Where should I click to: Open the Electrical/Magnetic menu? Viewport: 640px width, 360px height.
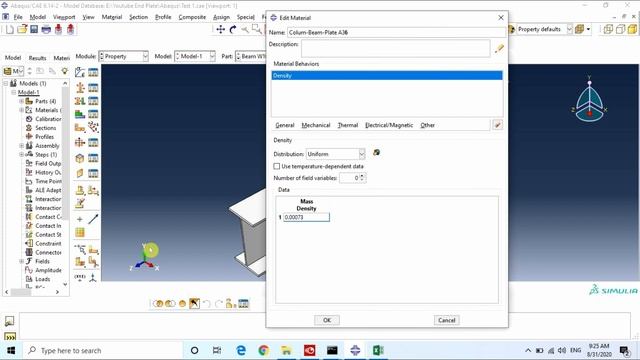tap(389, 125)
